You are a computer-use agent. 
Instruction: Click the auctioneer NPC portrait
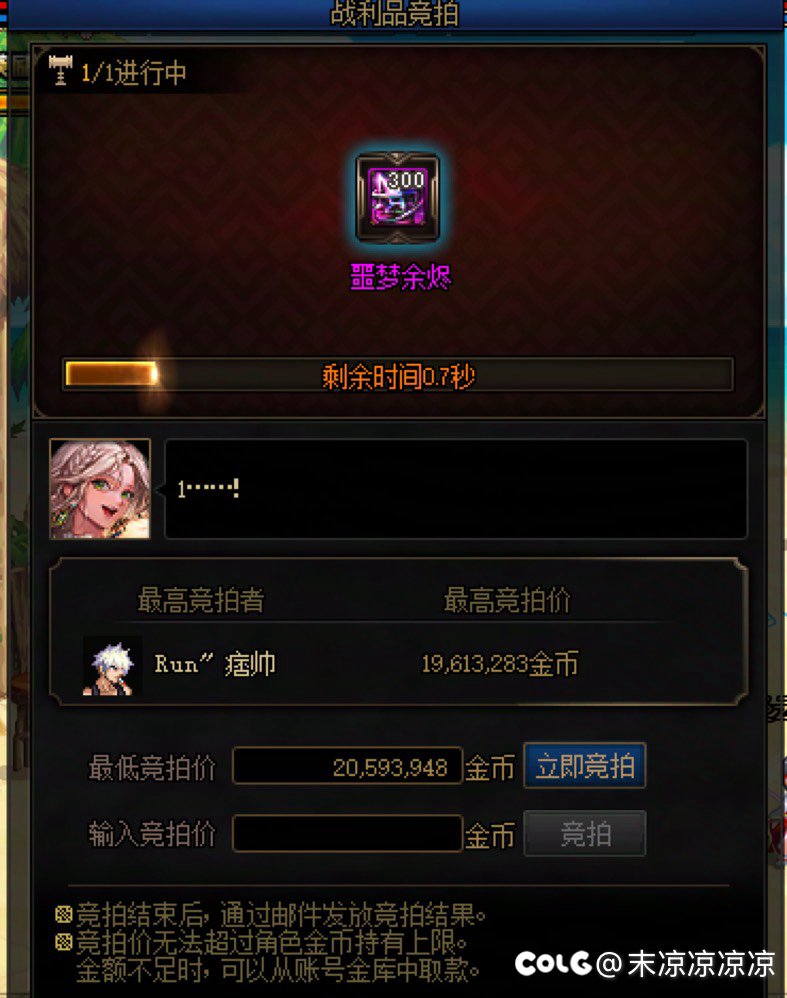(100, 489)
